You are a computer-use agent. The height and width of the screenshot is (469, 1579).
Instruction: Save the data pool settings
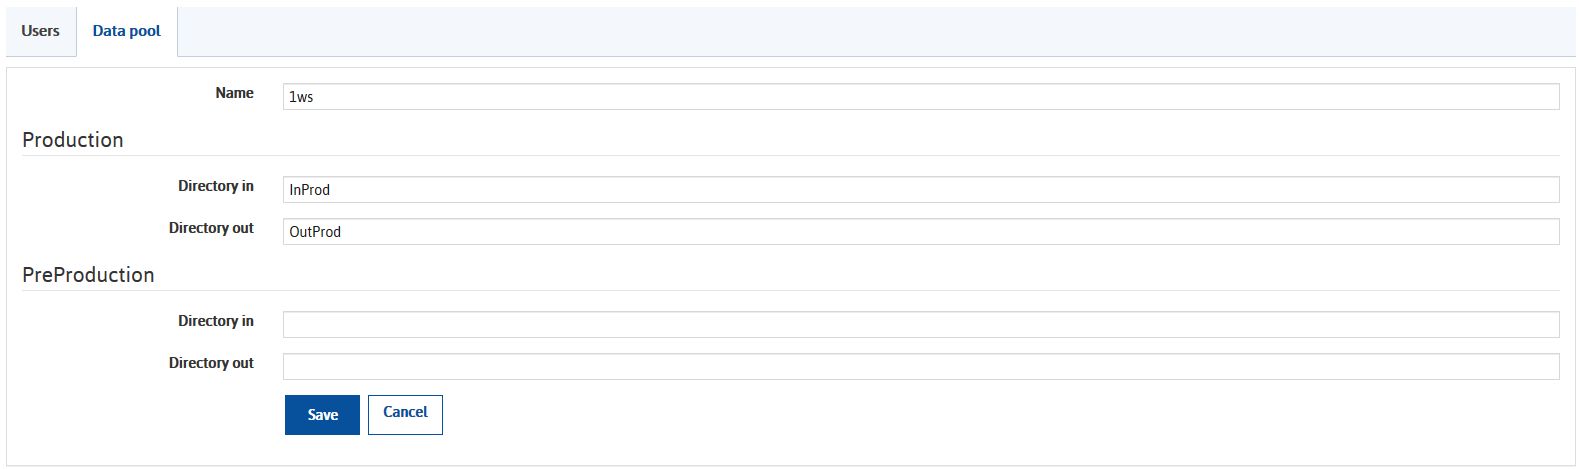322,415
